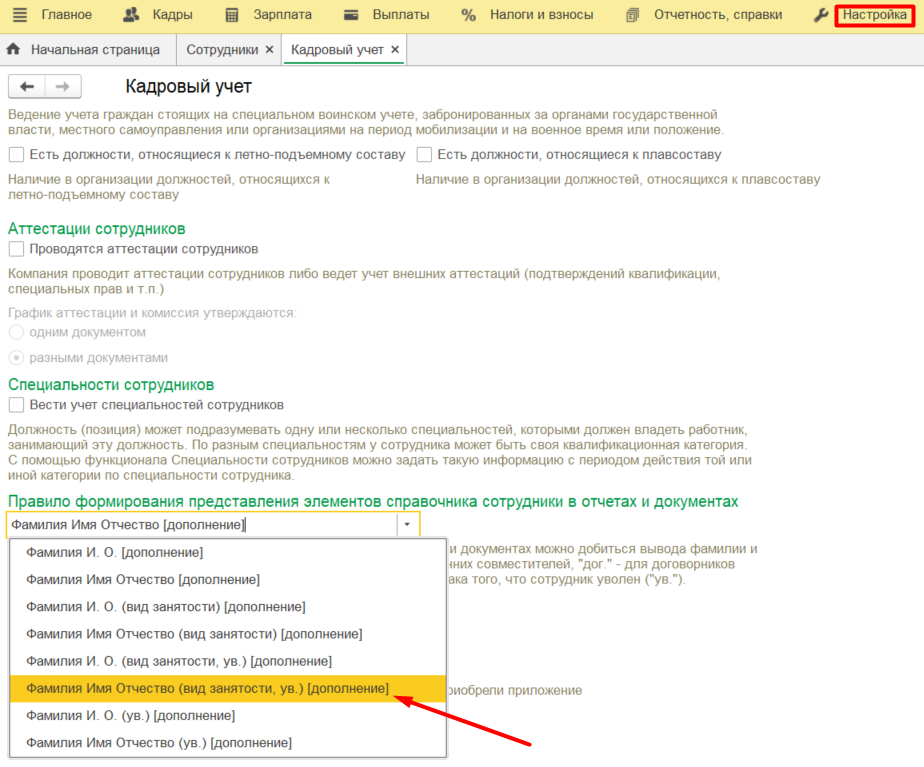Image resolution: width=924 pixels, height=767 pixels.
Task: Open the Отчетность, справки section
Action: [718, 15]
